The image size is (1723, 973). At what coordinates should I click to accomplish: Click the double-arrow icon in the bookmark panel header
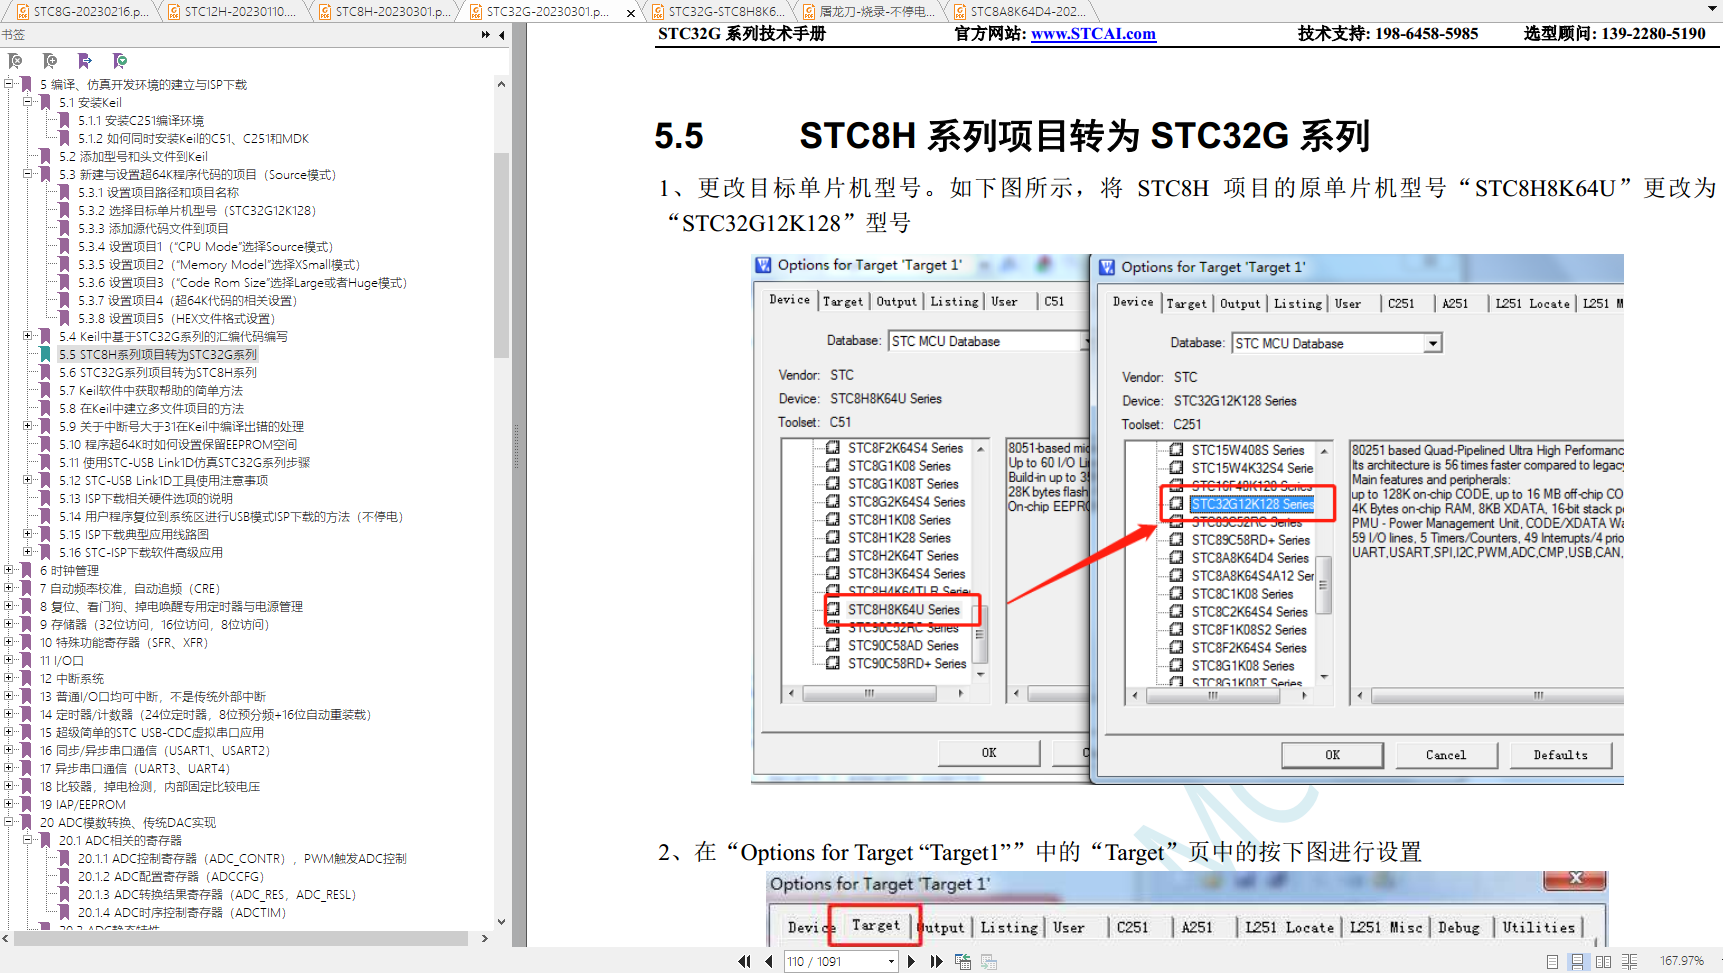tap(486, 35)
